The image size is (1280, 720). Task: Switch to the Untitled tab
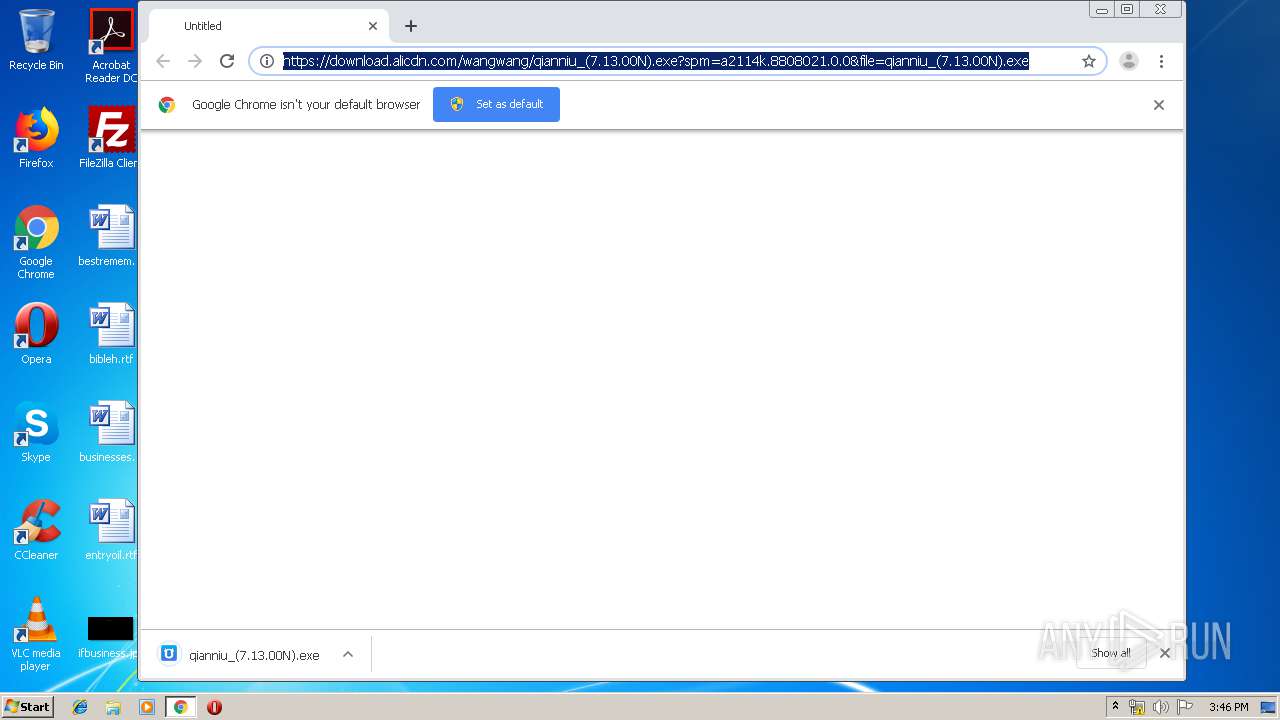pos(270,26)
